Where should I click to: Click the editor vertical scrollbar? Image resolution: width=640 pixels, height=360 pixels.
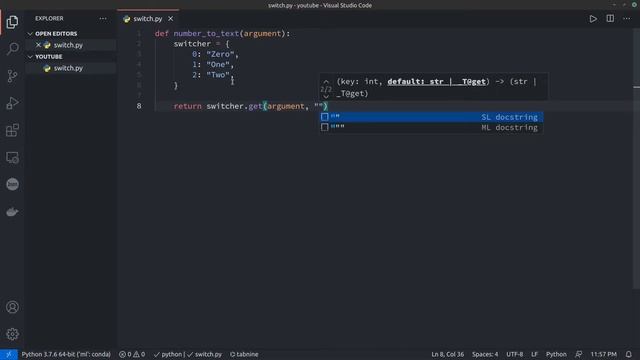(x=637, y=159)
